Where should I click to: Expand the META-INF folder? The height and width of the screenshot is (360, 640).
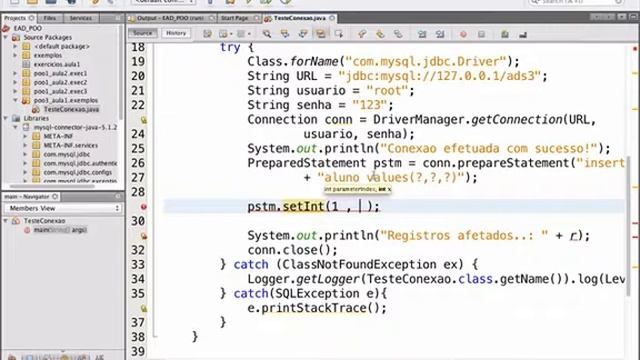(25, 136)
